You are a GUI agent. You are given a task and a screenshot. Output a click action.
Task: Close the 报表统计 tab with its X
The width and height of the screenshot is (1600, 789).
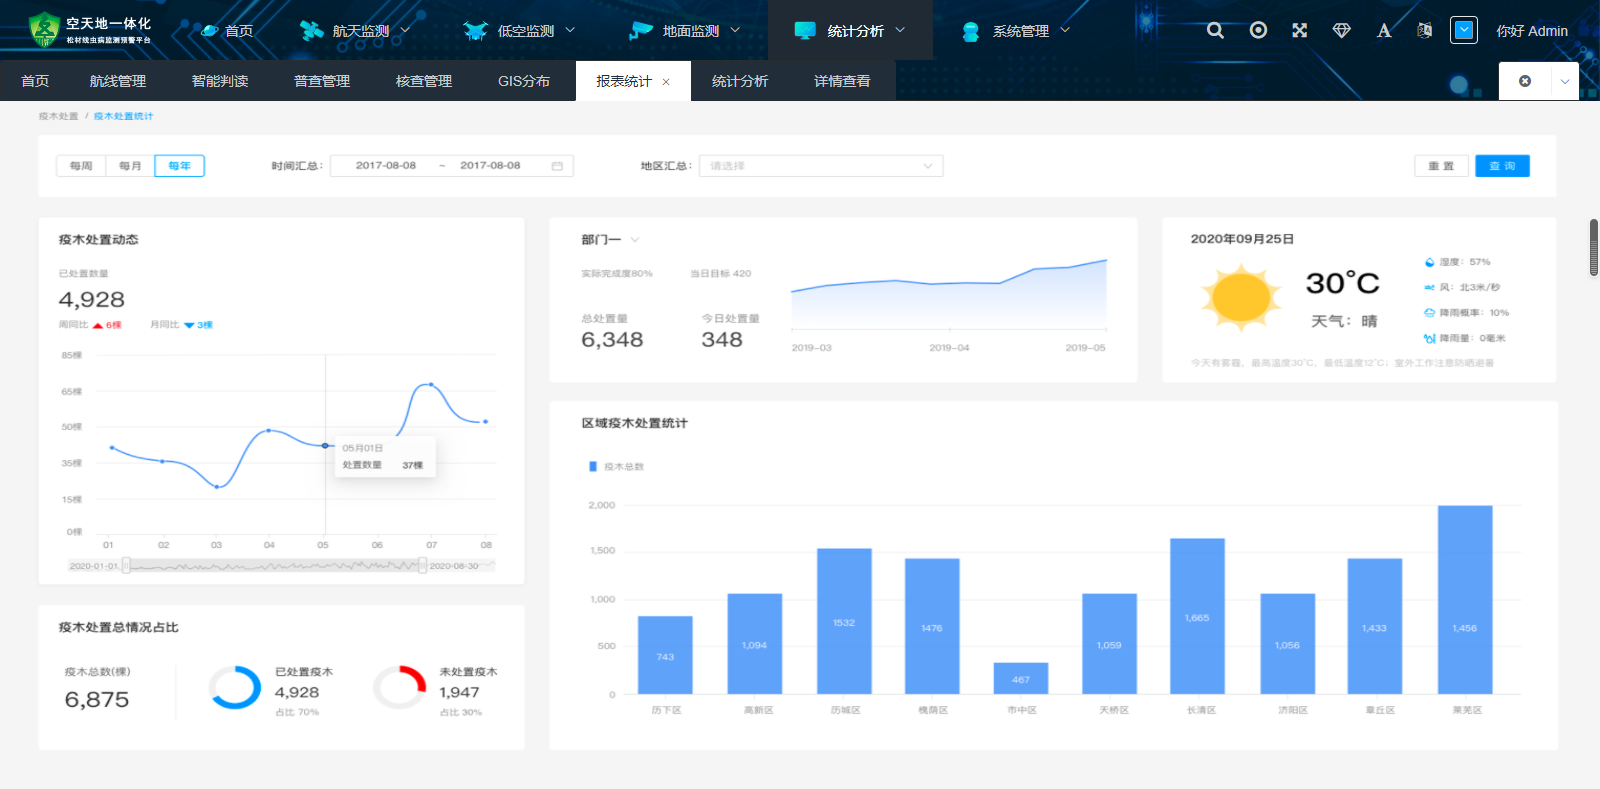click(666, 82)
